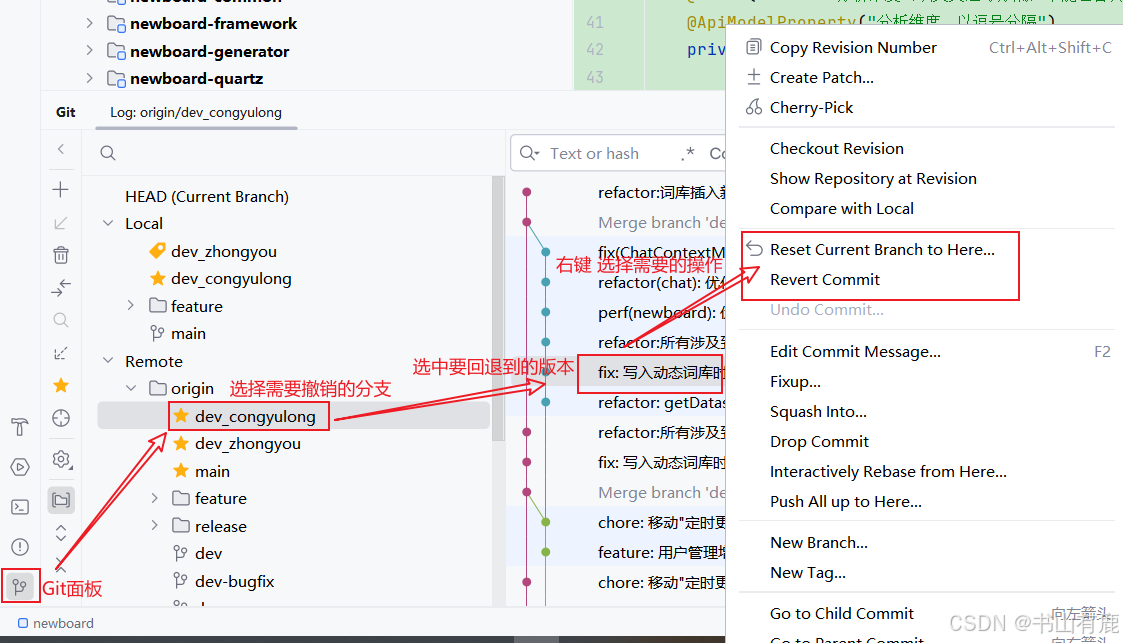Click the Navigate Log to Branch target icon
The width and height of the screenshot is (1123, 643).
coord(61,418)
